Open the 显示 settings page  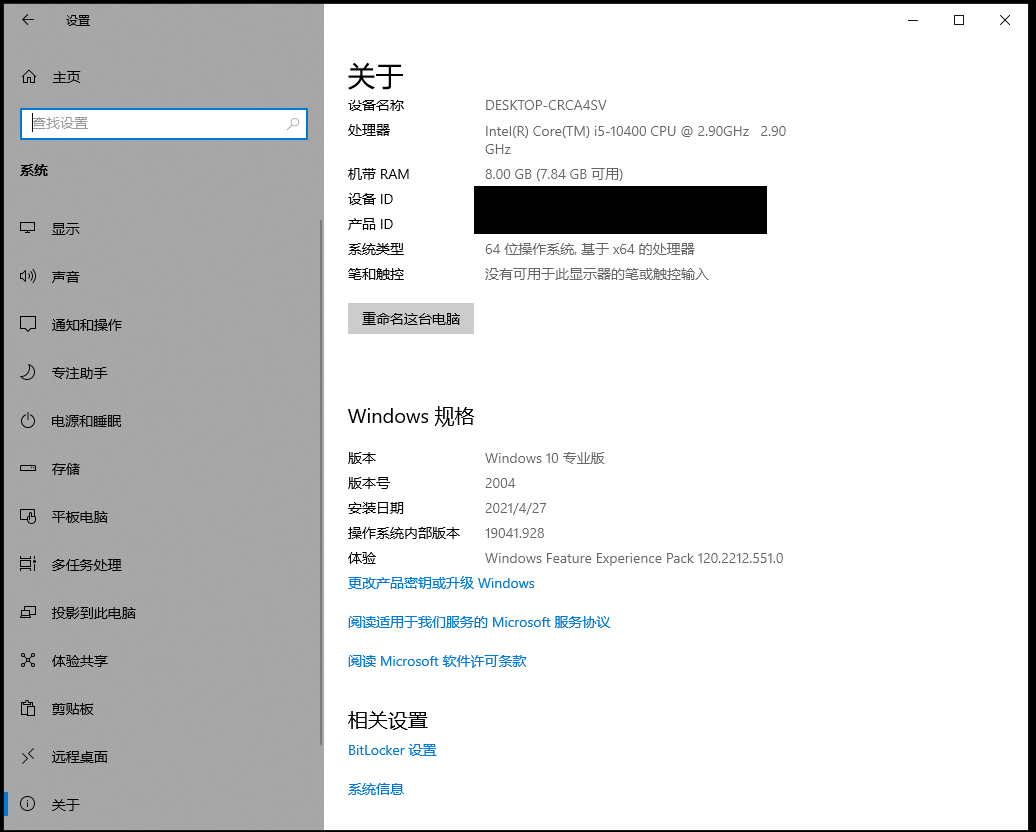(x=163, y=229)
